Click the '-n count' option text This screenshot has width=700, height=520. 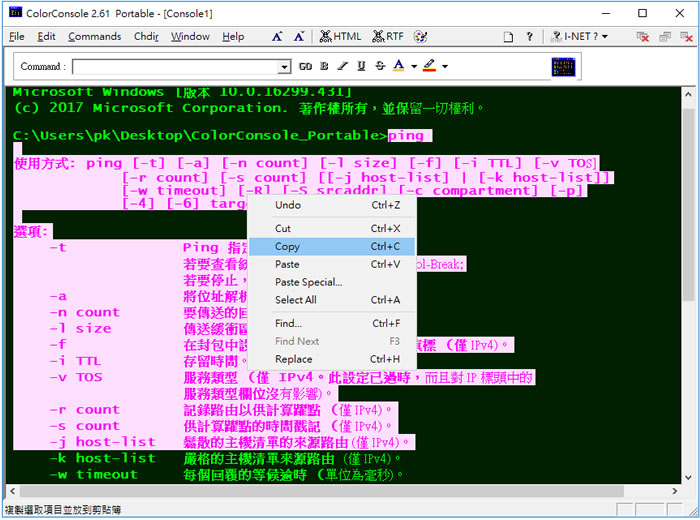coord(85,312)
